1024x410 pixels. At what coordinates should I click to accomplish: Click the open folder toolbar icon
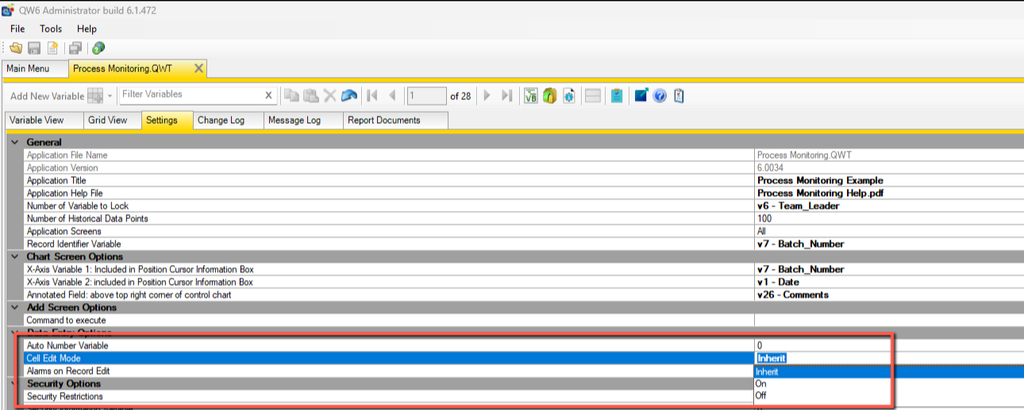[16, 48]
